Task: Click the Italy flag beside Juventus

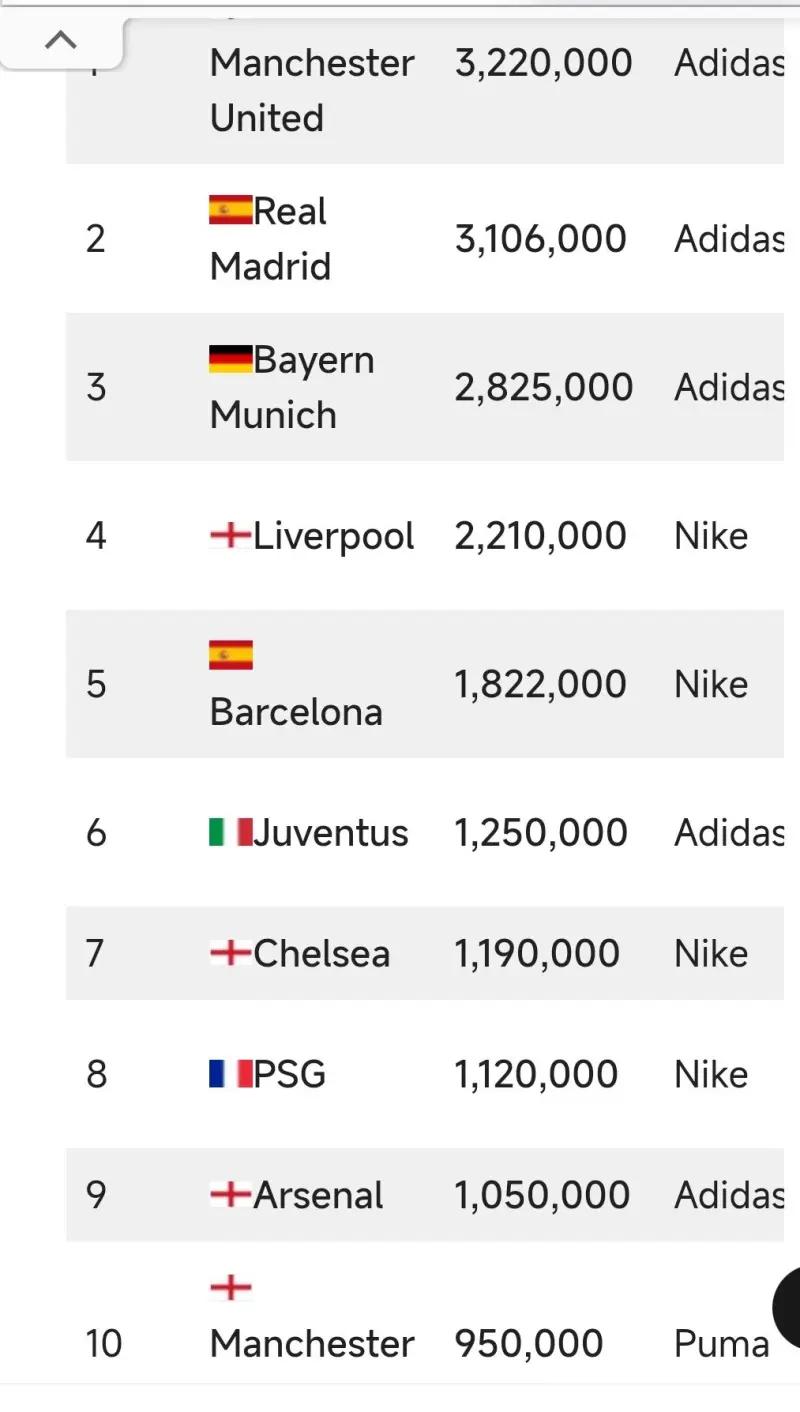Action: point(230,832)
